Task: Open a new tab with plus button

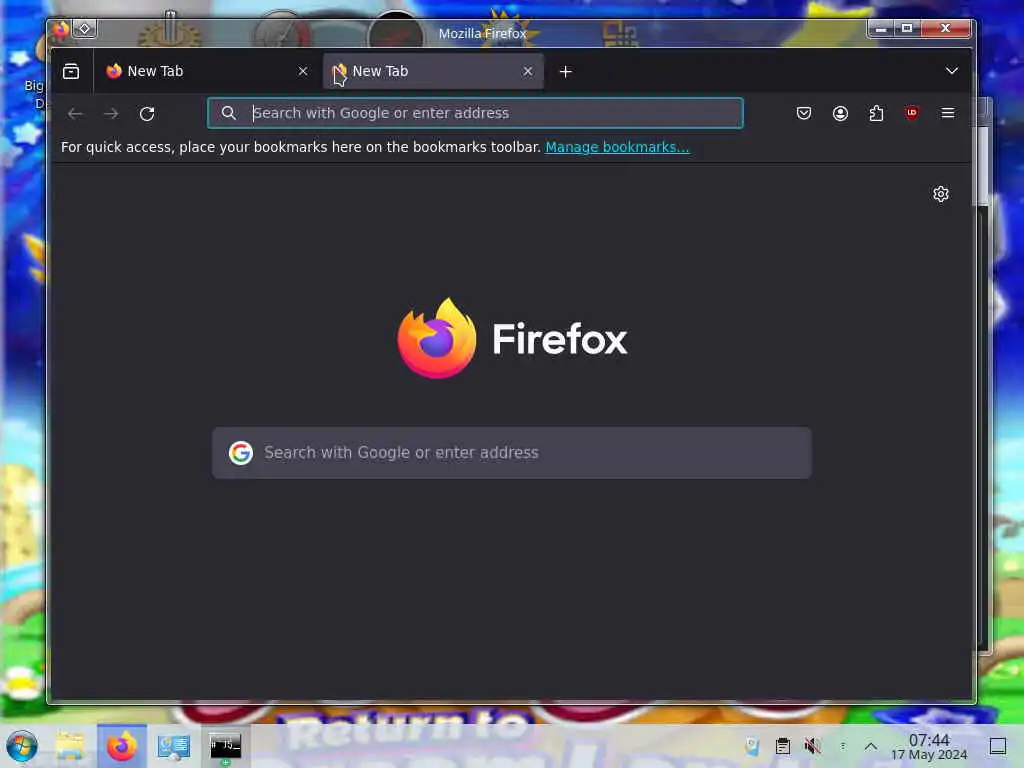Action: click(x=566, y=71)
